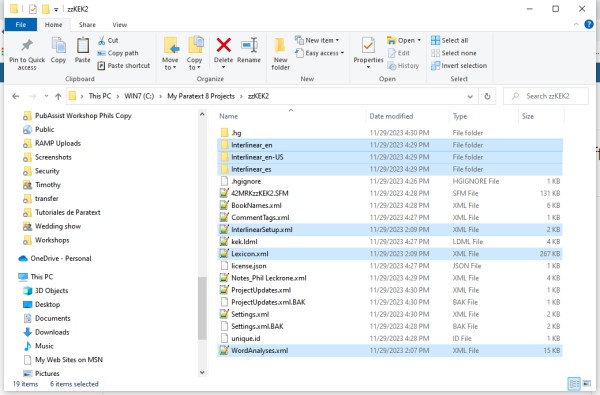
Task: Open the Copy to menu
Action: point(194,54)
